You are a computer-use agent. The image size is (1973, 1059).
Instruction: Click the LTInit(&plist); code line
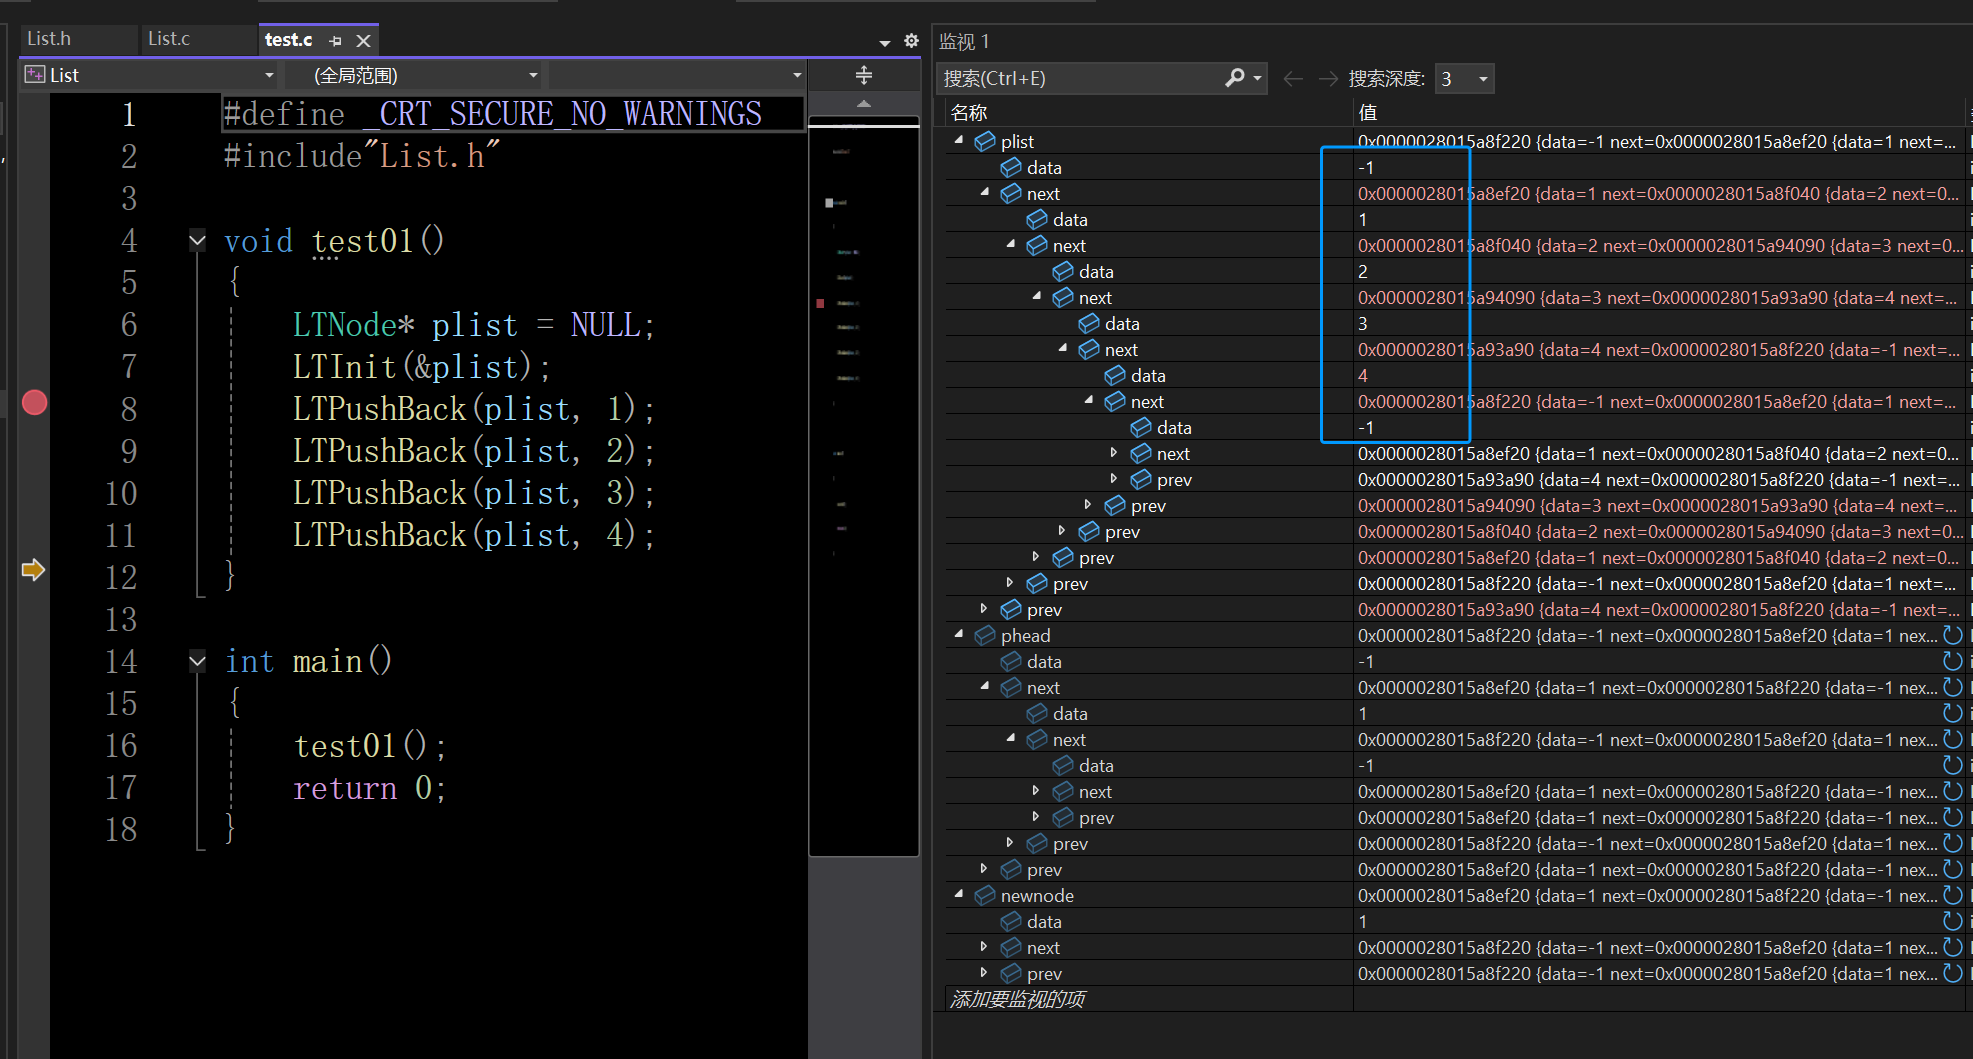[x=421, y=367]
